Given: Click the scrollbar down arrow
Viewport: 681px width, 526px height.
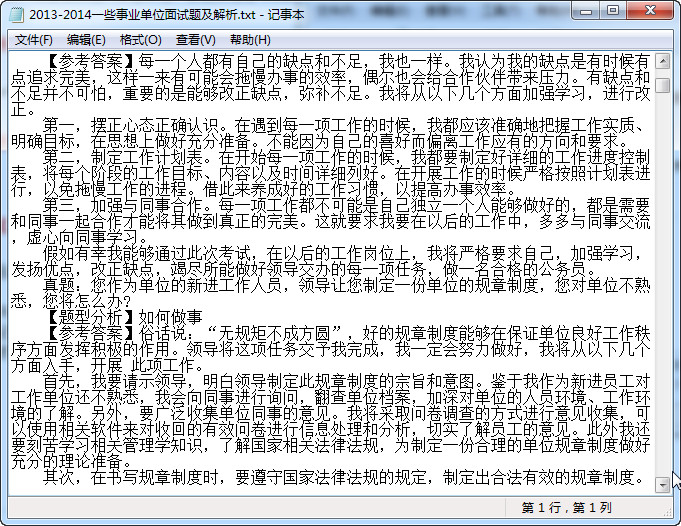Looking at the screenshot, I should pos(662,485).
